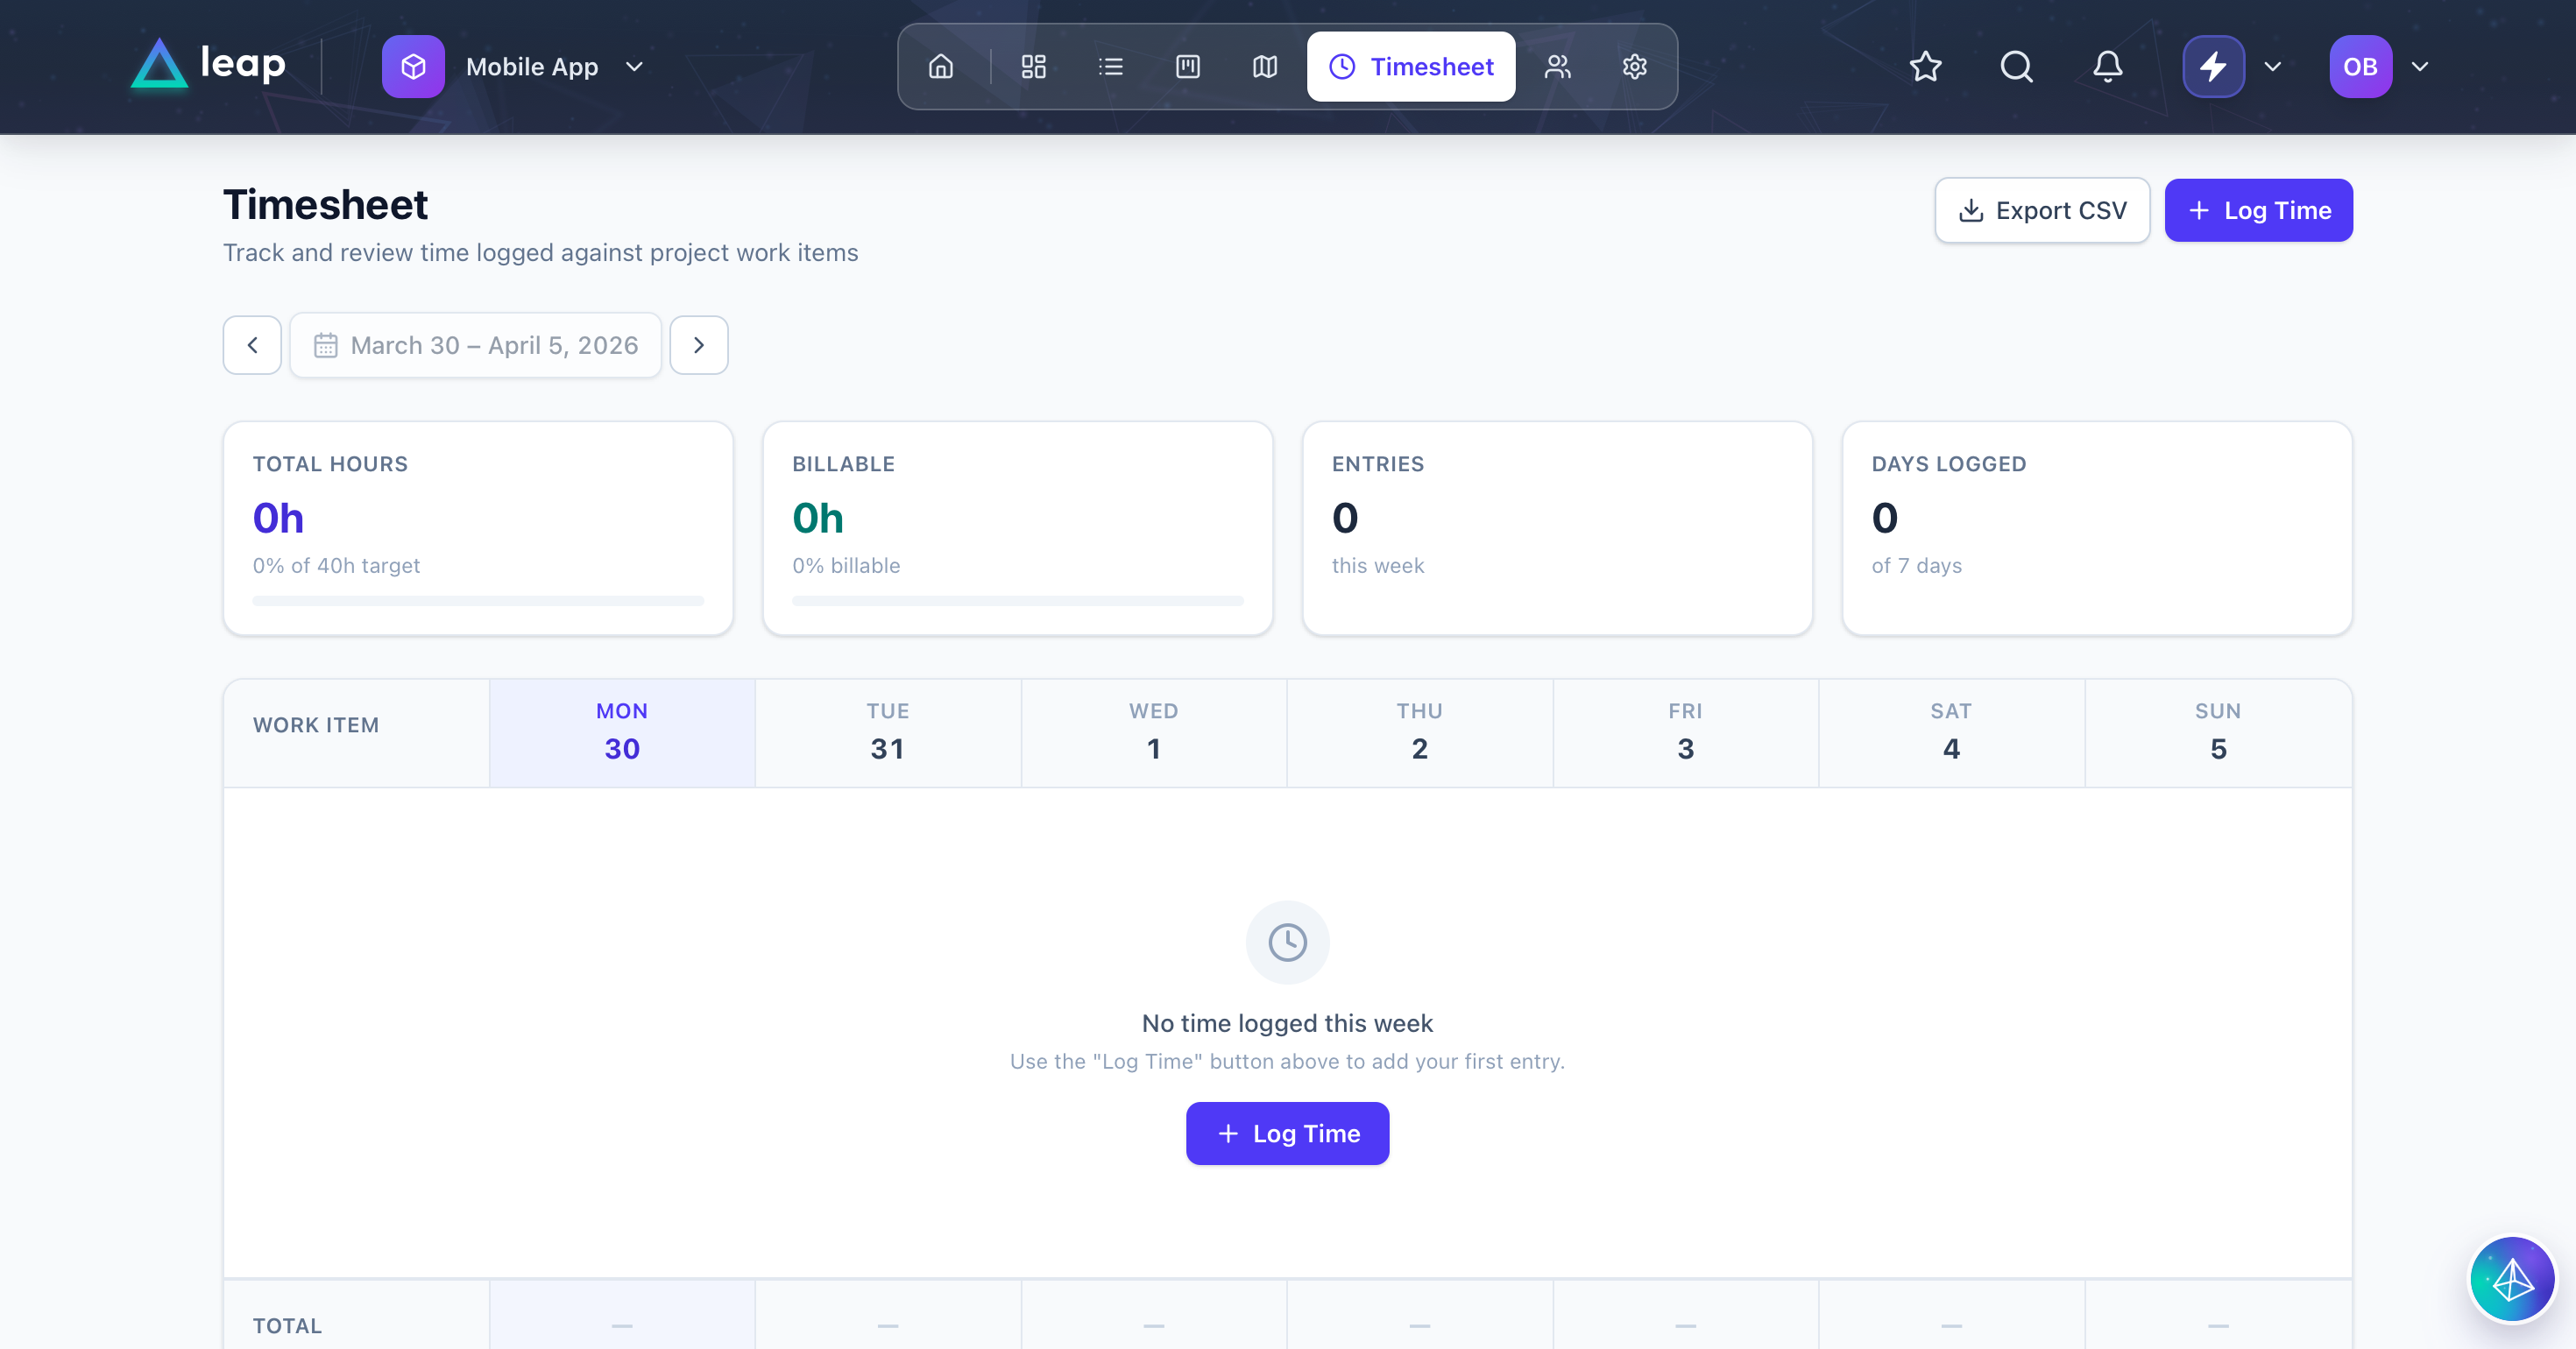
Task: Open the Roadmap map icon
Action: [x=1264, y=66]
